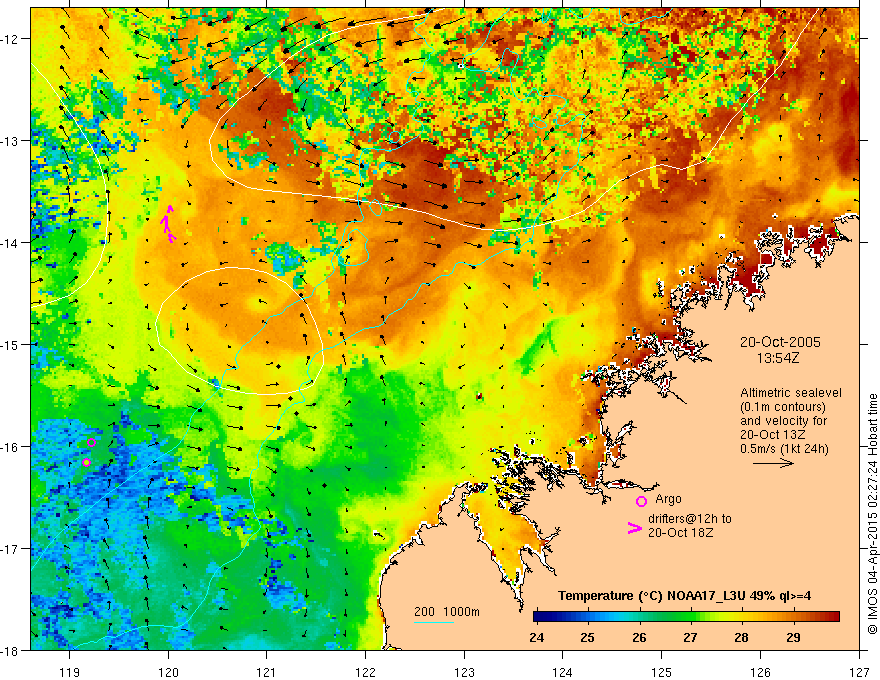
Task: Click the colorbar tick label "26"
Action: point(639,637)
